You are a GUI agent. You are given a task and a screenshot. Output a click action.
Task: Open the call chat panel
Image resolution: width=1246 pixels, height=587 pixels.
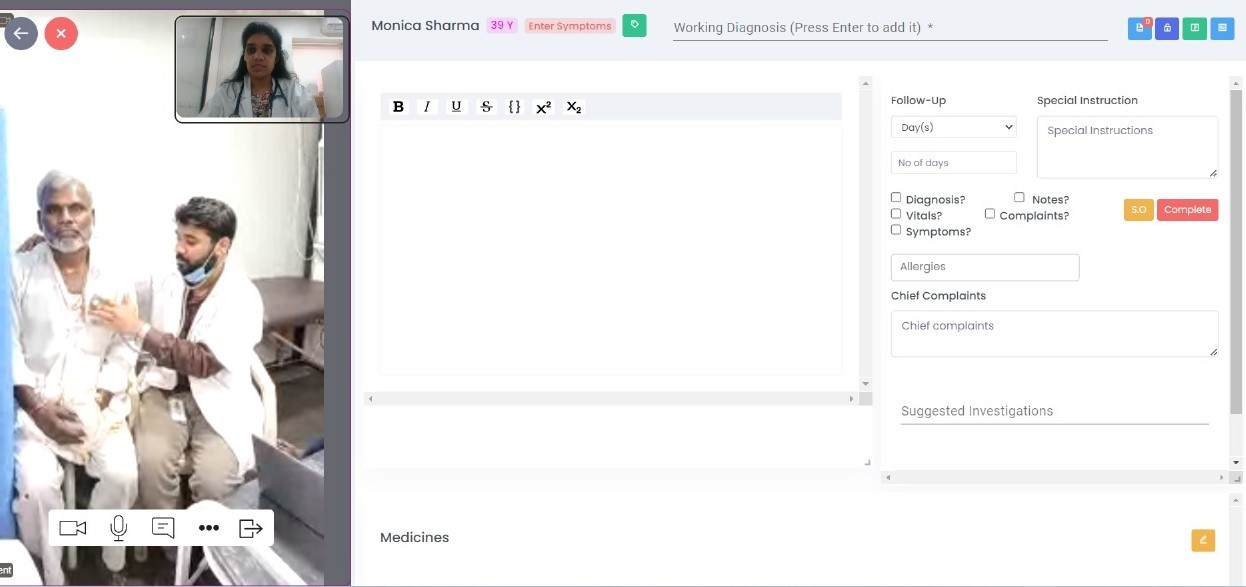(x=163, y=528)
